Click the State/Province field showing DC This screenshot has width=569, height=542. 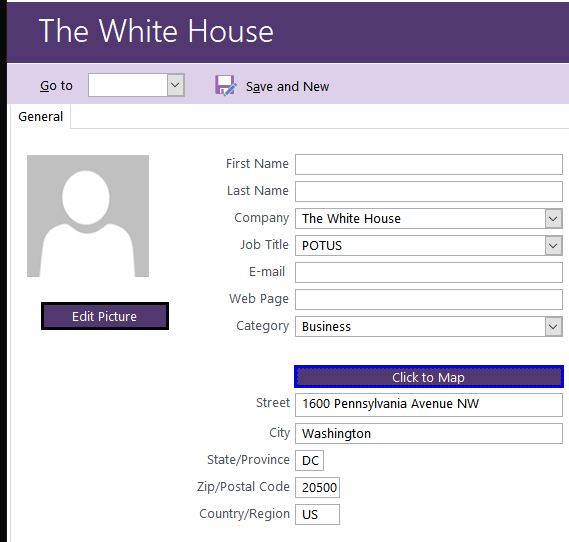[309, 460]
